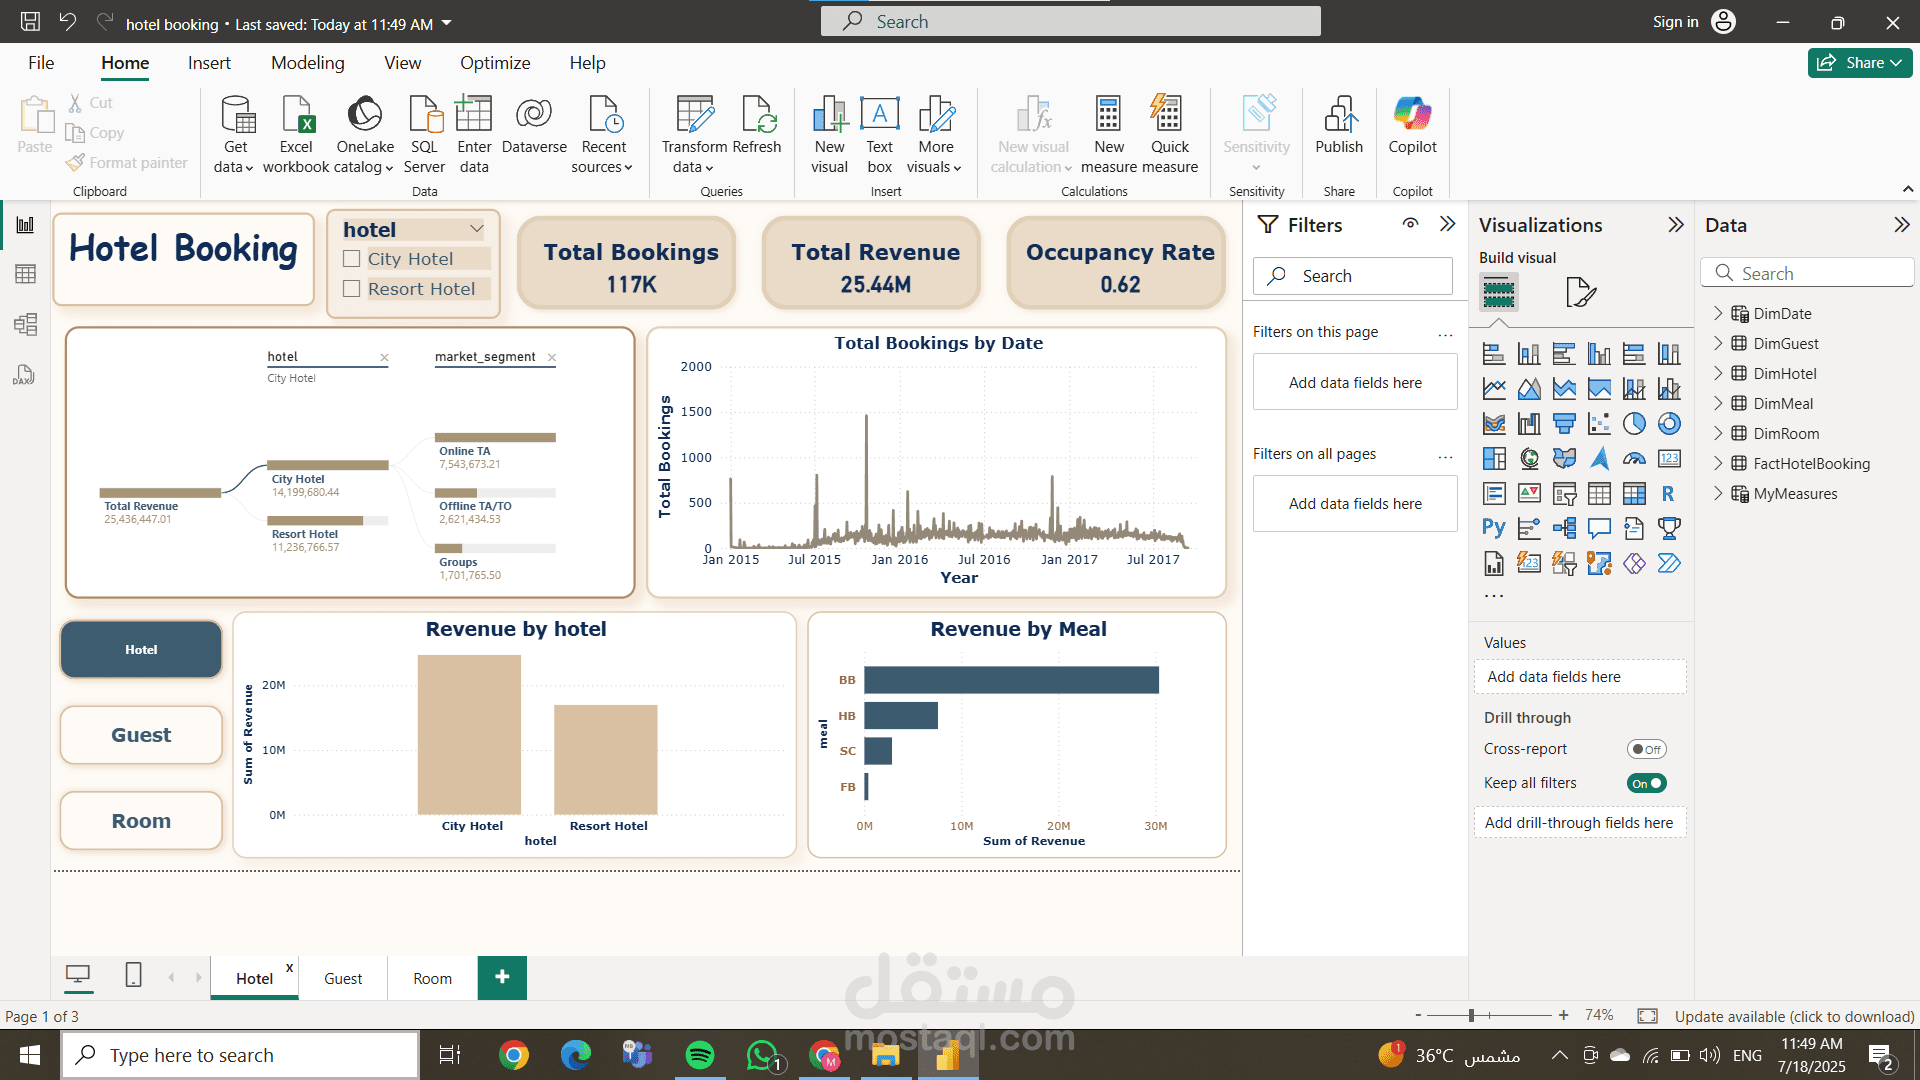Image resolution: width=1920 pixels, height=1080 pixels.
Task: Create a New measure
Action: click(x=1108, y=134)
